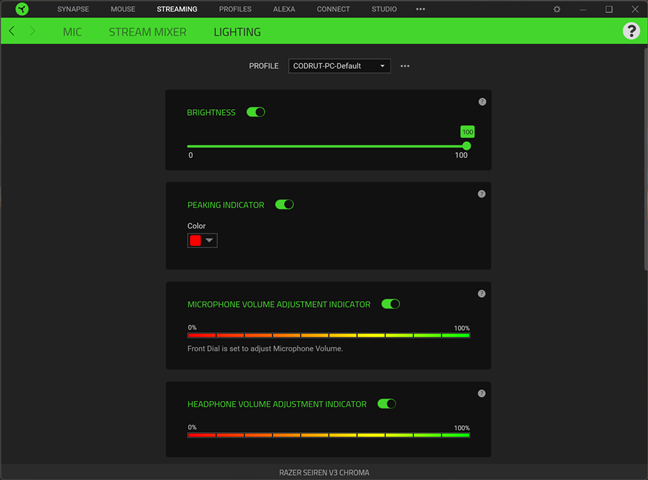Click the red peaking color swatch

click(195, 241)
